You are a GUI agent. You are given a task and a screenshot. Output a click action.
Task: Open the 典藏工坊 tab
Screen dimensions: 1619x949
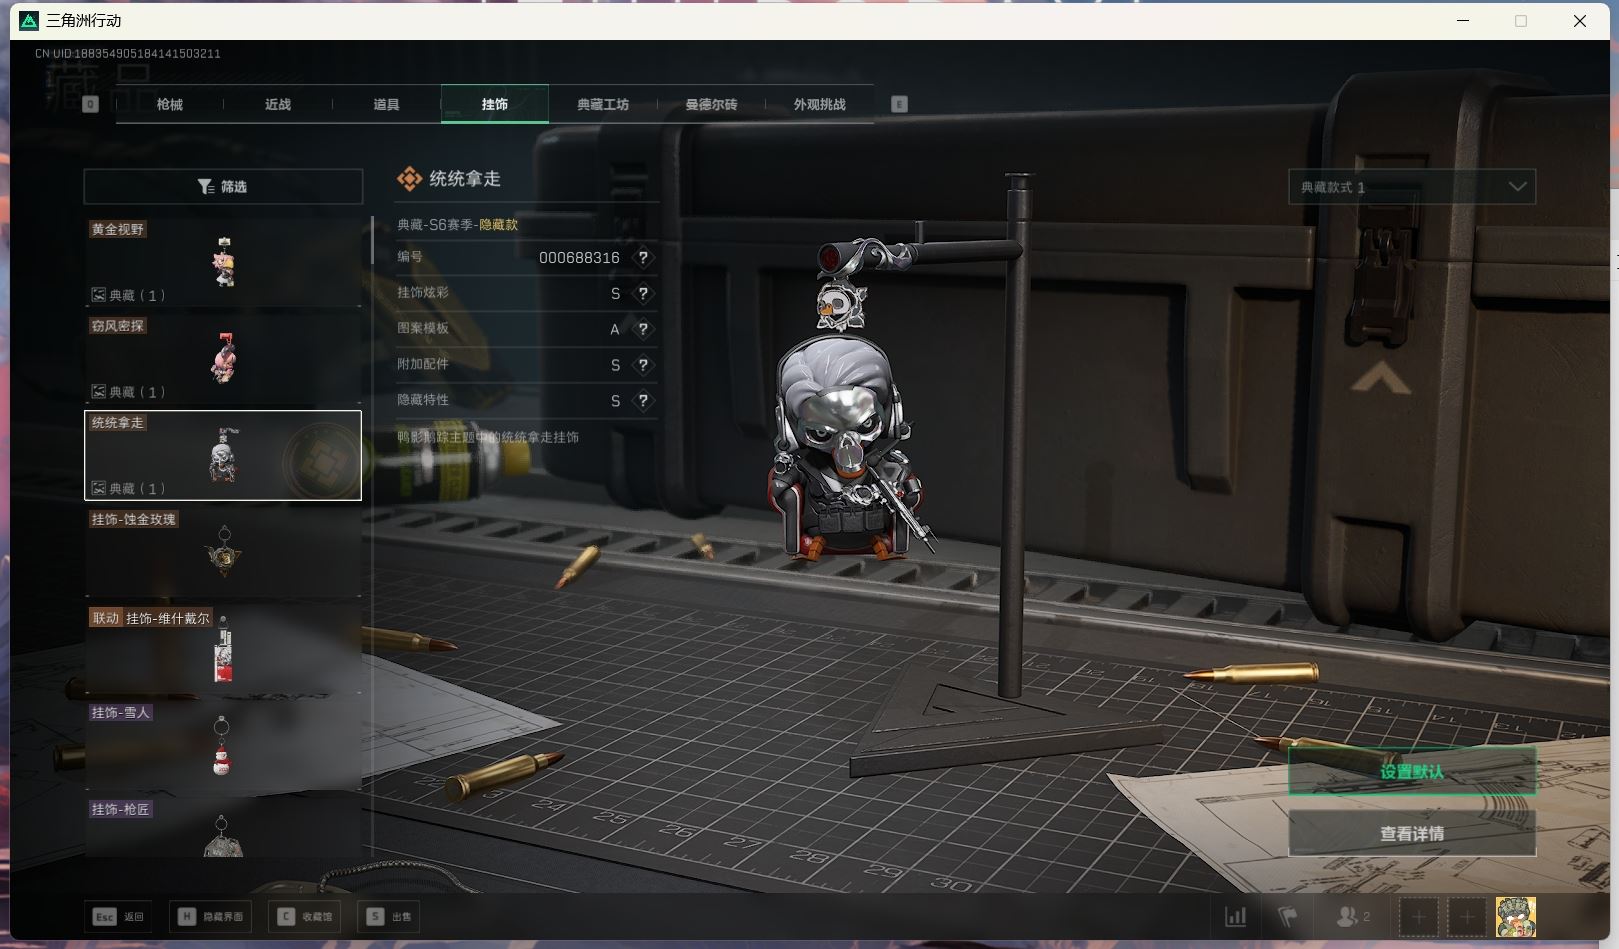[x=602, y=104]
